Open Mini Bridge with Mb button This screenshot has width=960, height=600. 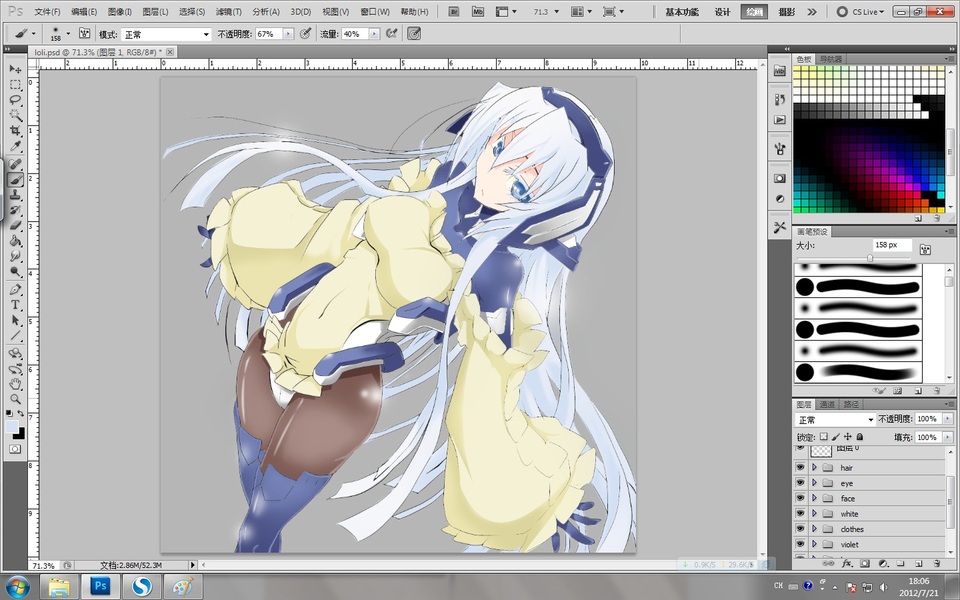[x=478, y=12]
